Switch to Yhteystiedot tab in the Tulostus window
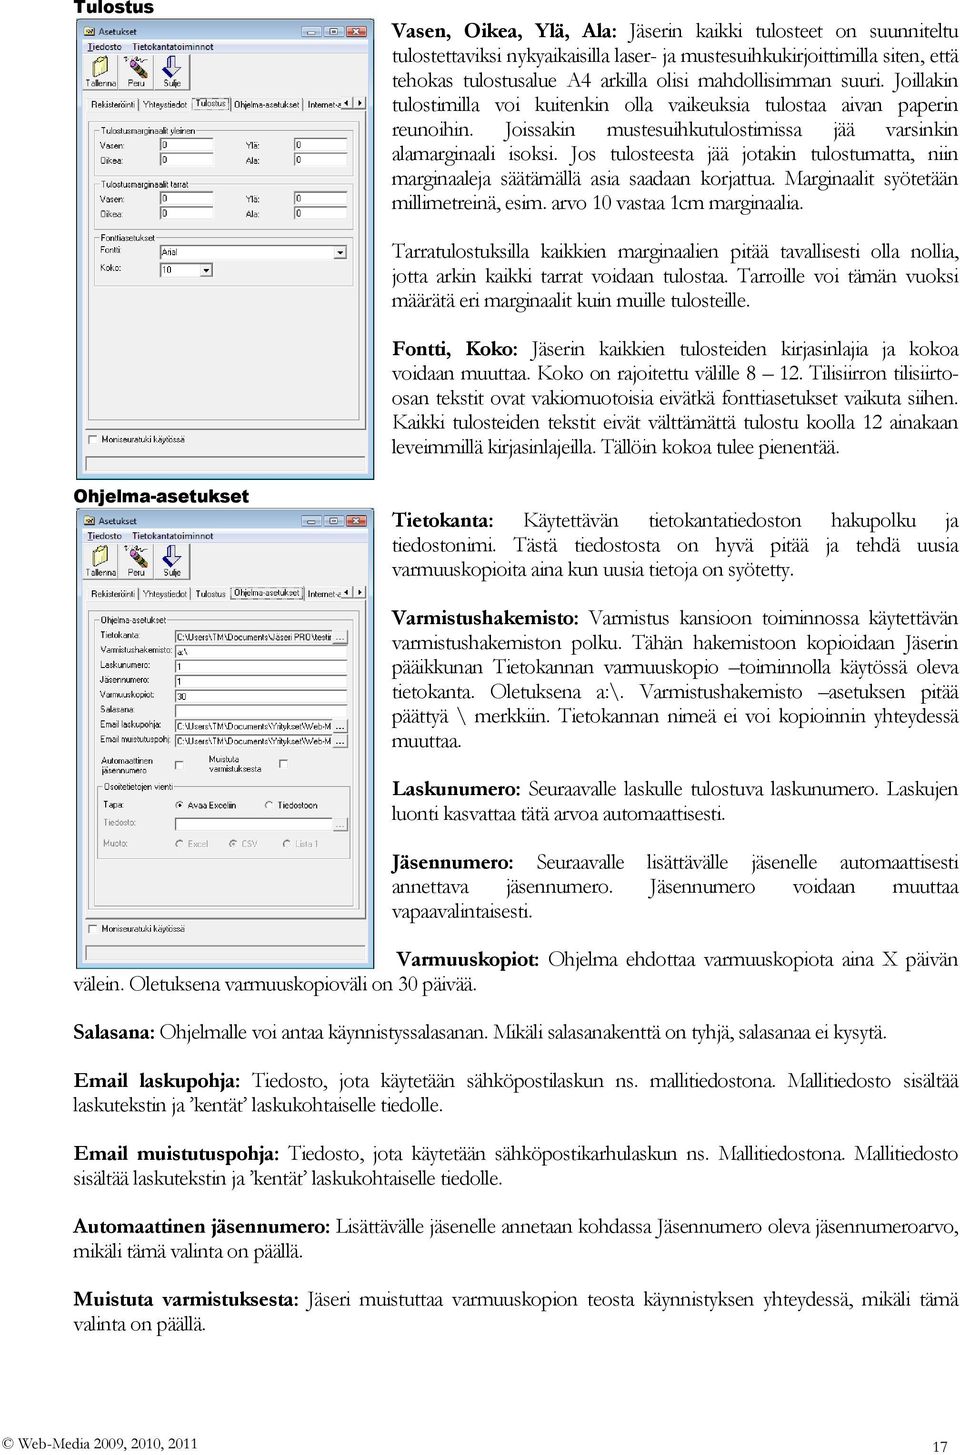The width and height of the screenshot is (960, 1455). click(x=165, y=104)
